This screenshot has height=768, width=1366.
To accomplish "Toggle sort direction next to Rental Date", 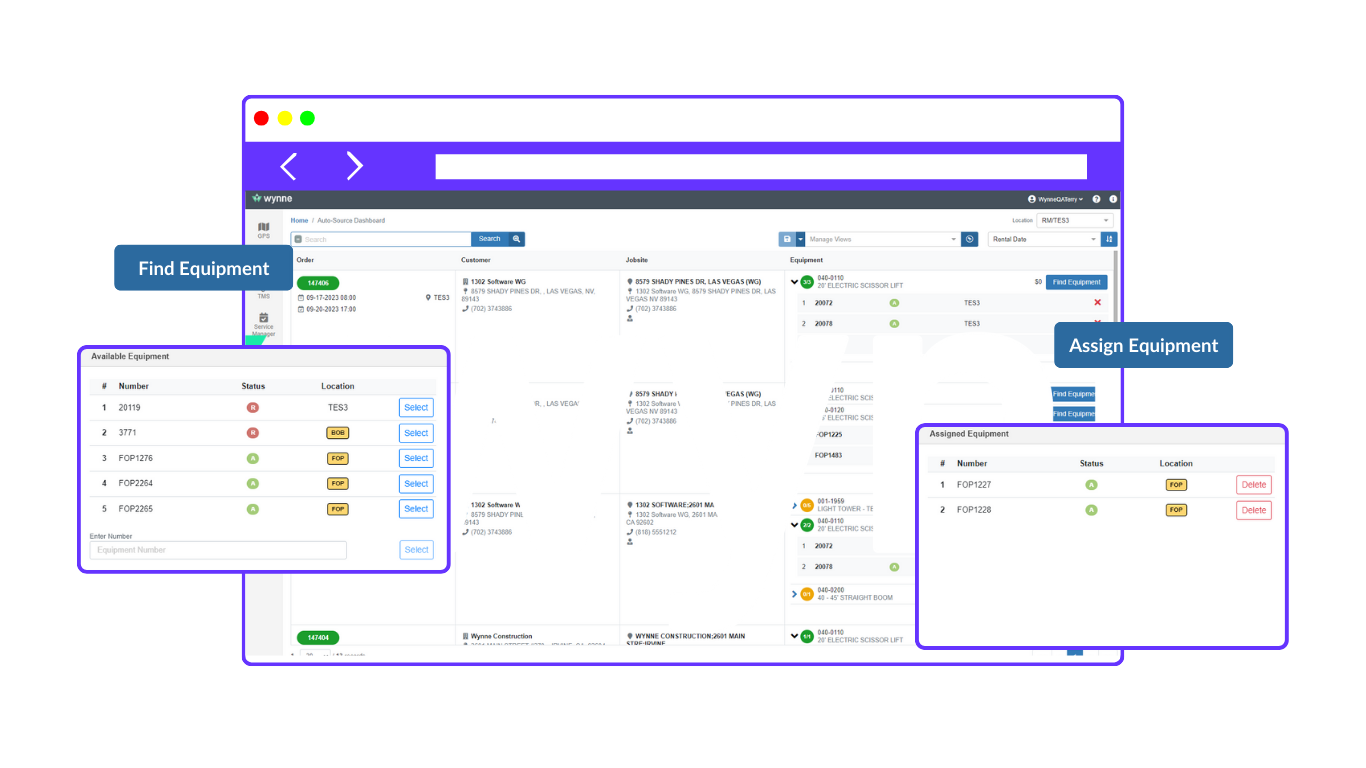I will tap(1110, 239).
